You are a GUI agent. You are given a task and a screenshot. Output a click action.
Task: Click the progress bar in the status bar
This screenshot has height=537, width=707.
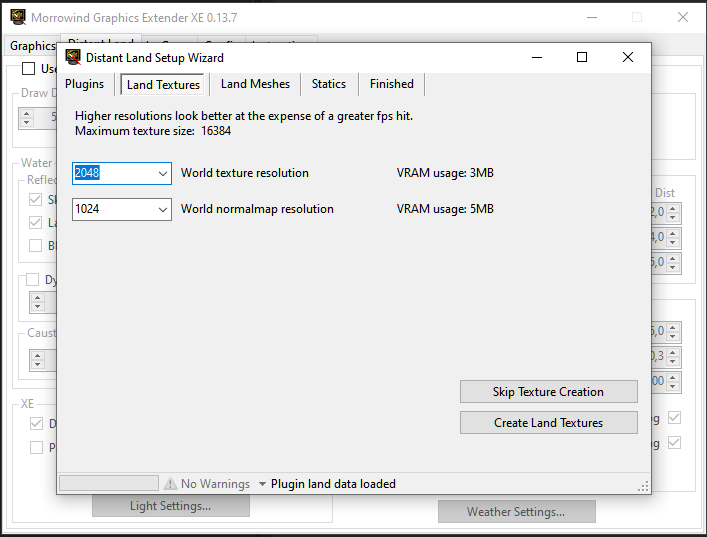[x=109, y=484]
